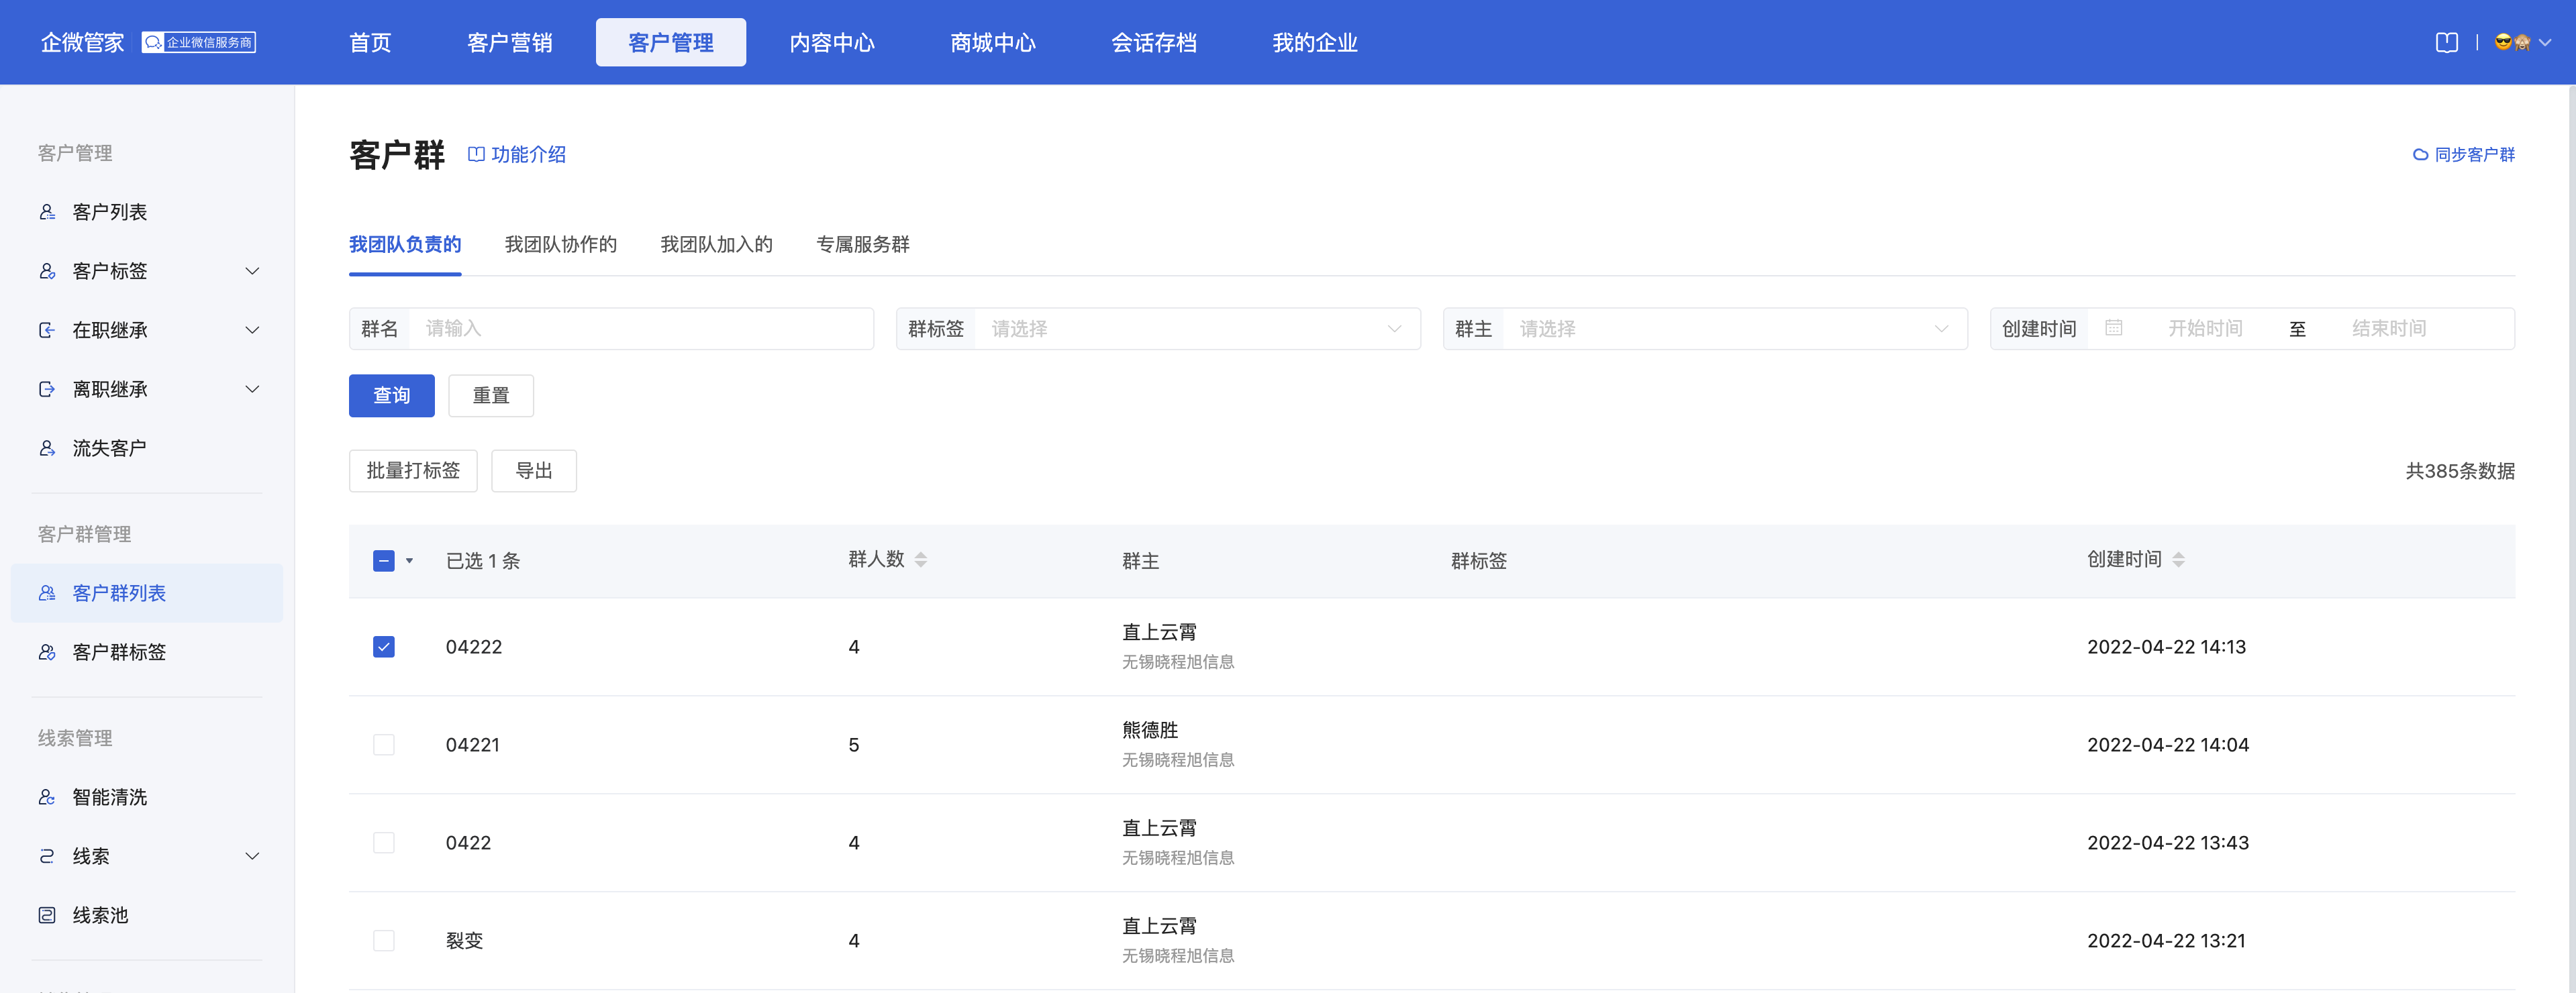Open the user avatar emoji menu

[x=2512, y=42]
